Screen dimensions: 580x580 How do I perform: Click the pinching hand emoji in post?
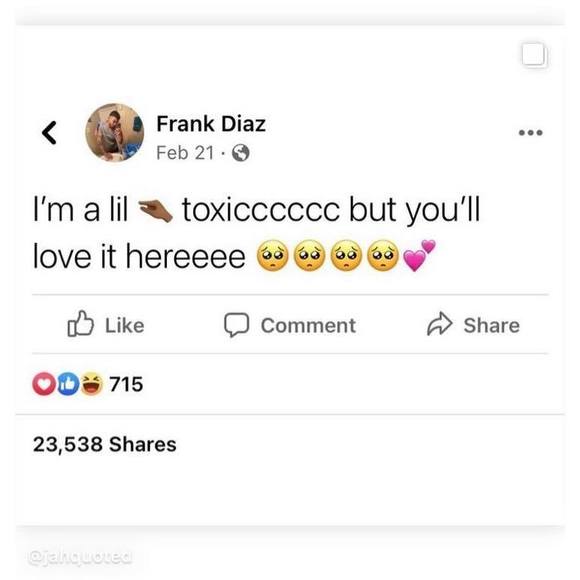coord(155,211)
